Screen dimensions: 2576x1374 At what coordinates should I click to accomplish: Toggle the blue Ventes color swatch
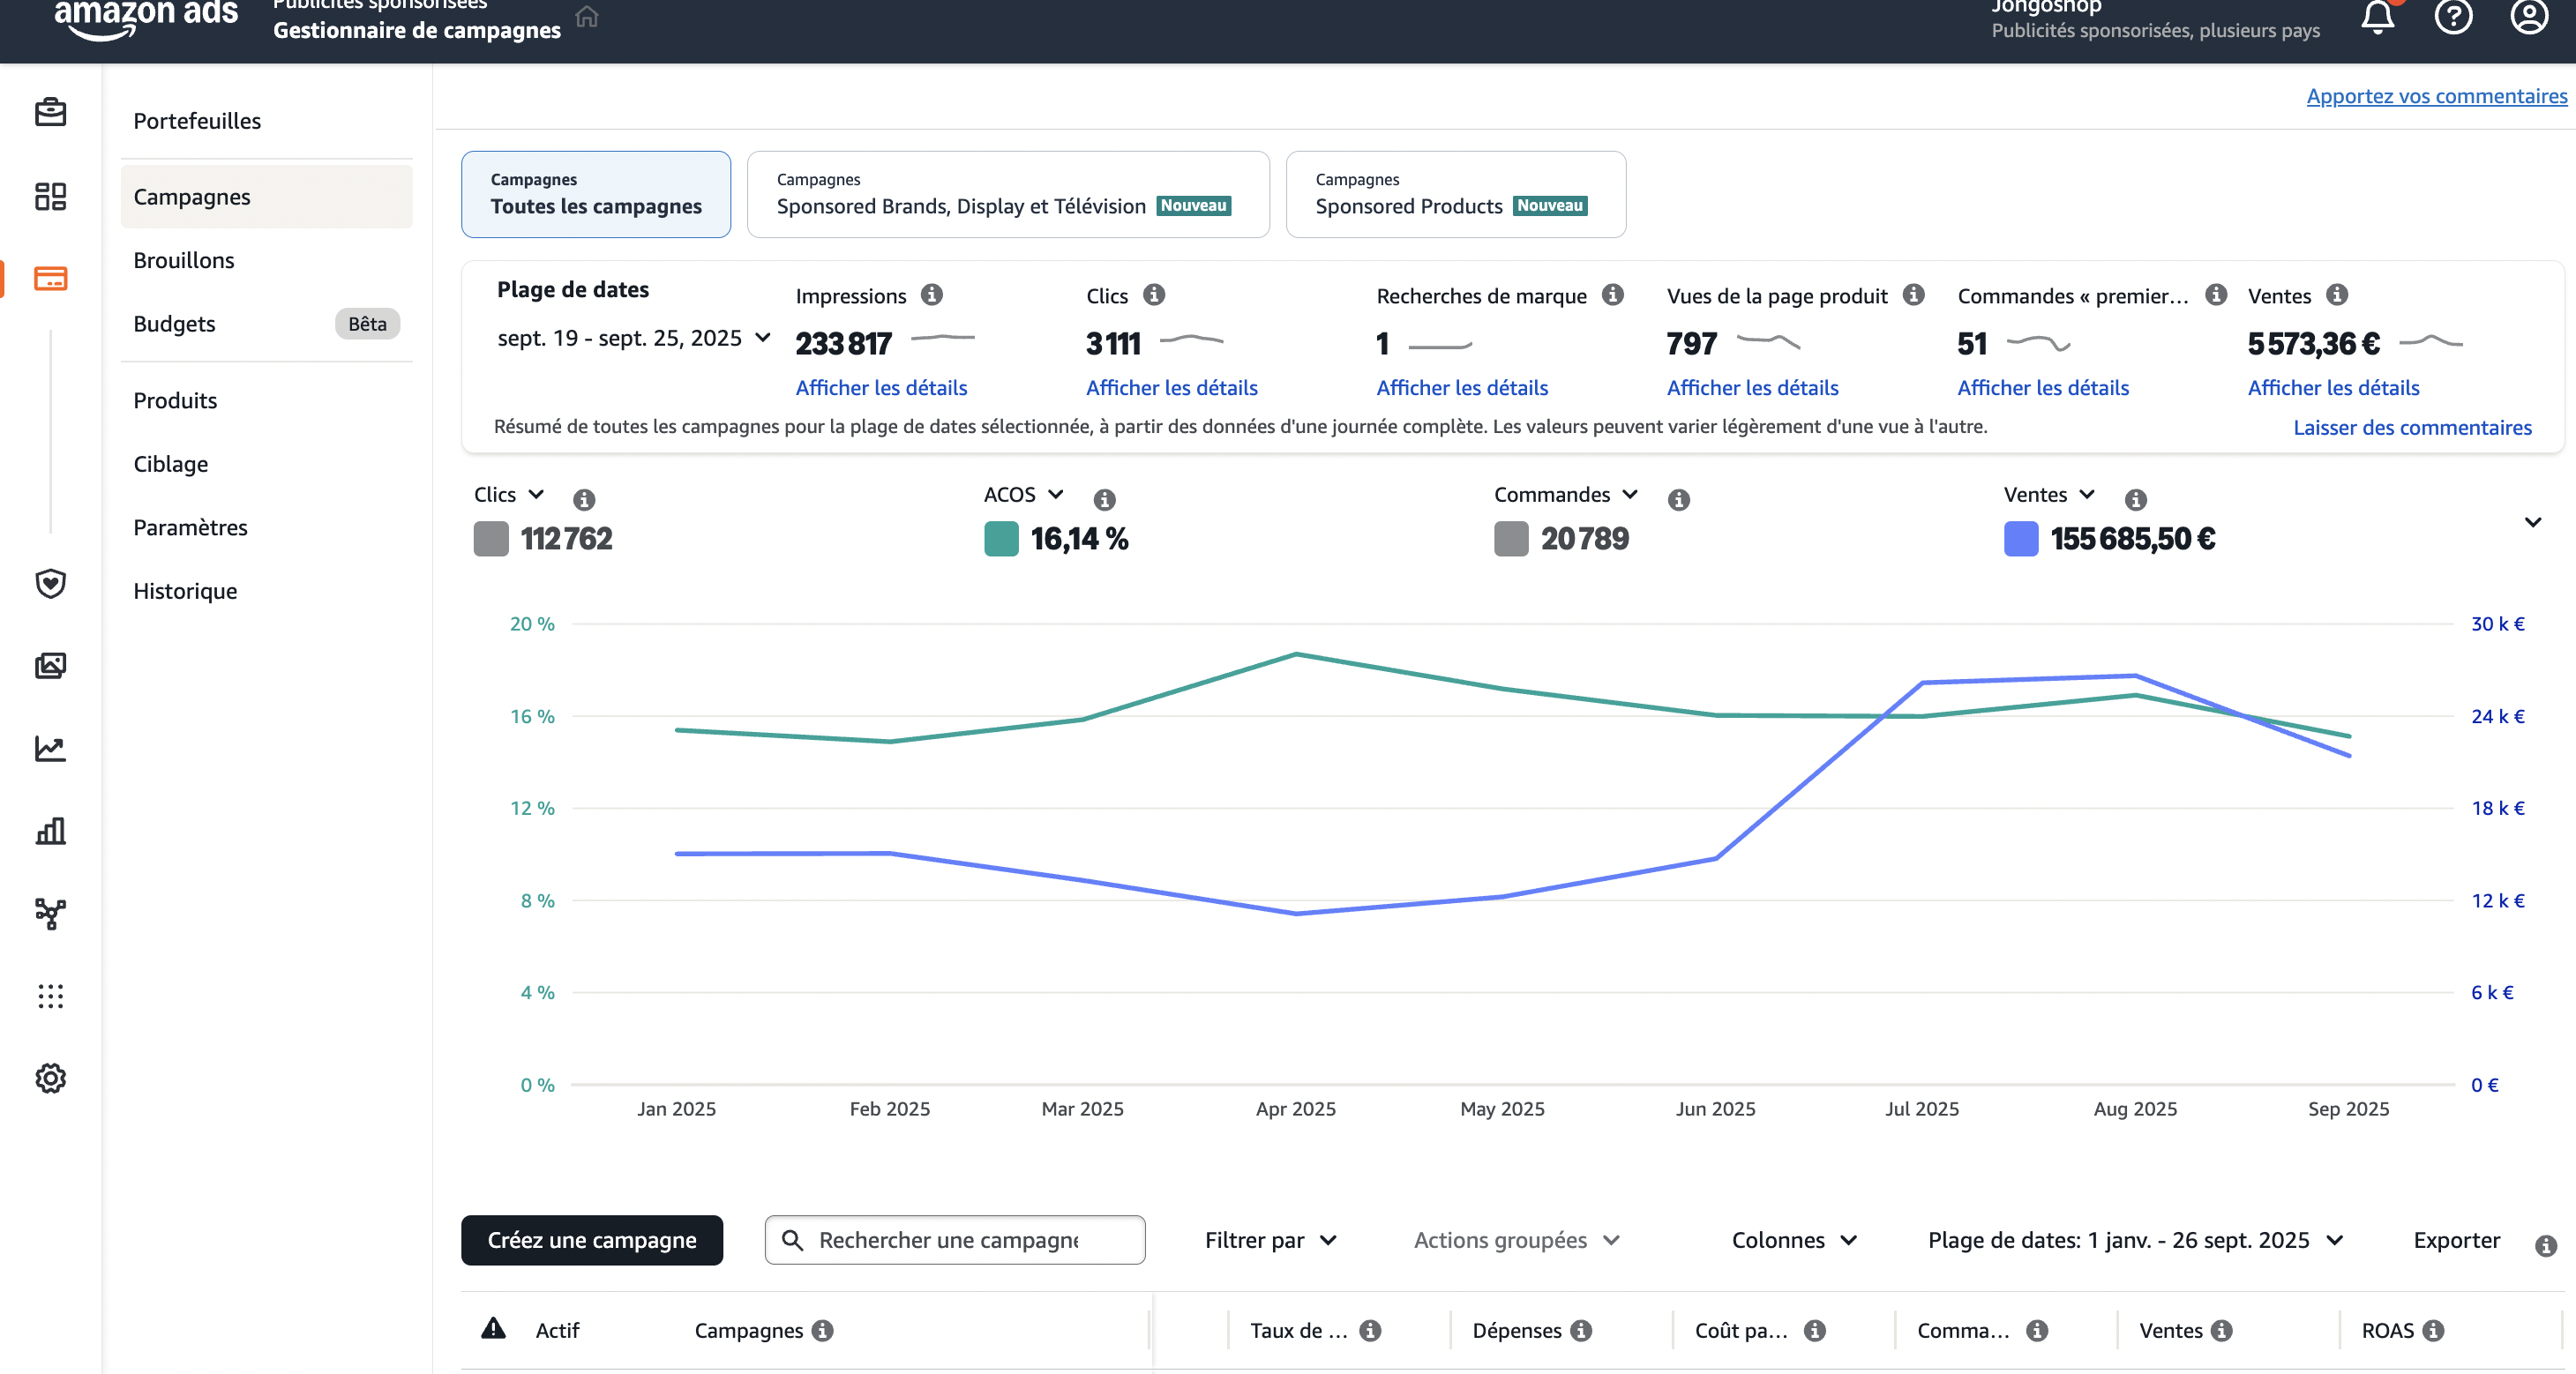[2021, 539]
